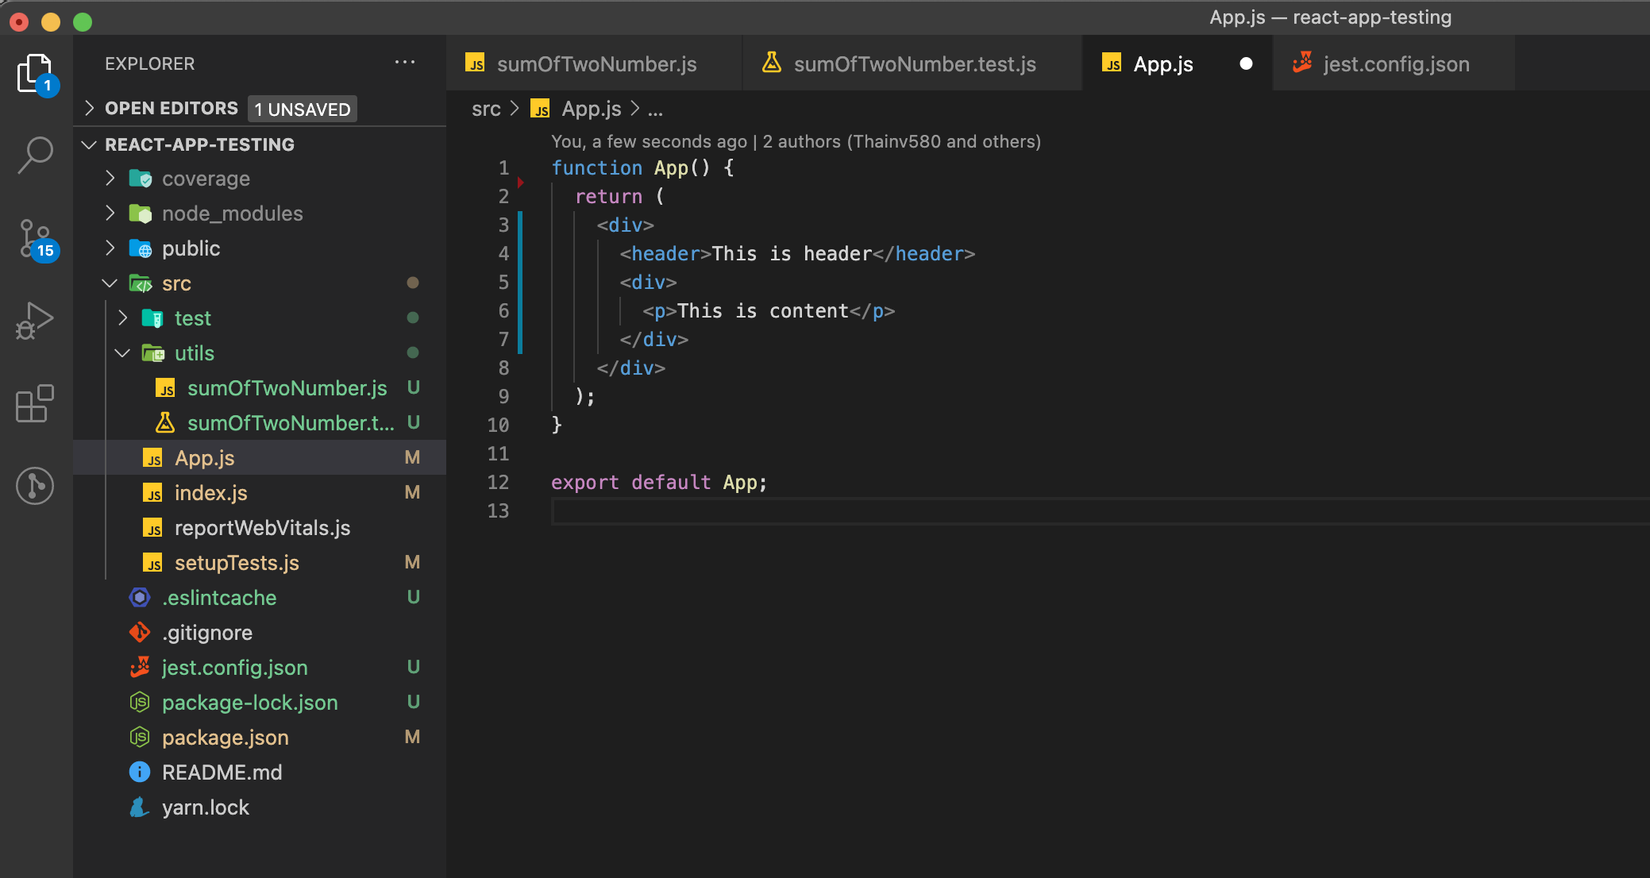This screenshot has height=878, width=1650.
Task: Collapse the utils folder
Action: pos(193,353)
